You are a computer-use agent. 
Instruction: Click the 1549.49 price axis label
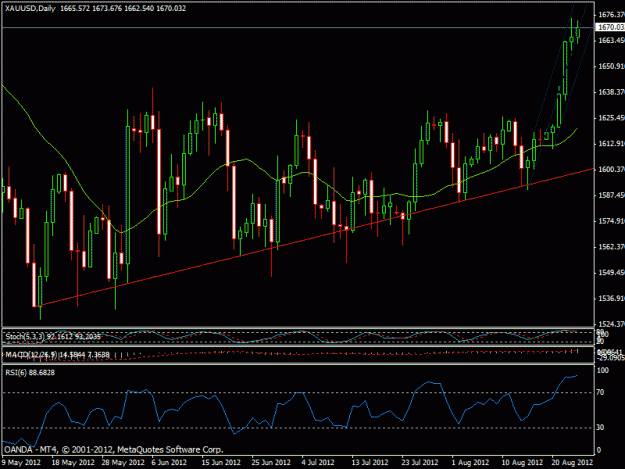tap(611, 273)
